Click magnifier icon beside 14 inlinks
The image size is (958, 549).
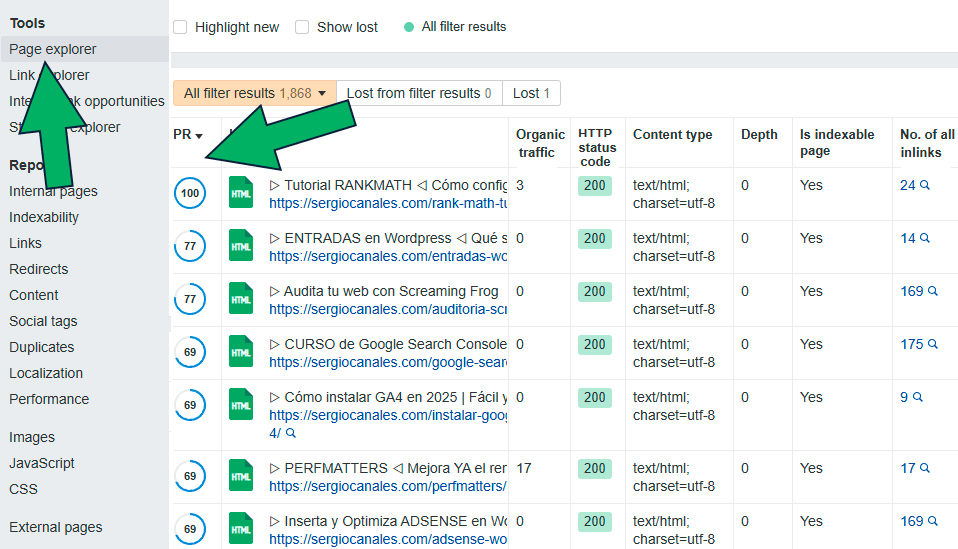click(925, 238)
